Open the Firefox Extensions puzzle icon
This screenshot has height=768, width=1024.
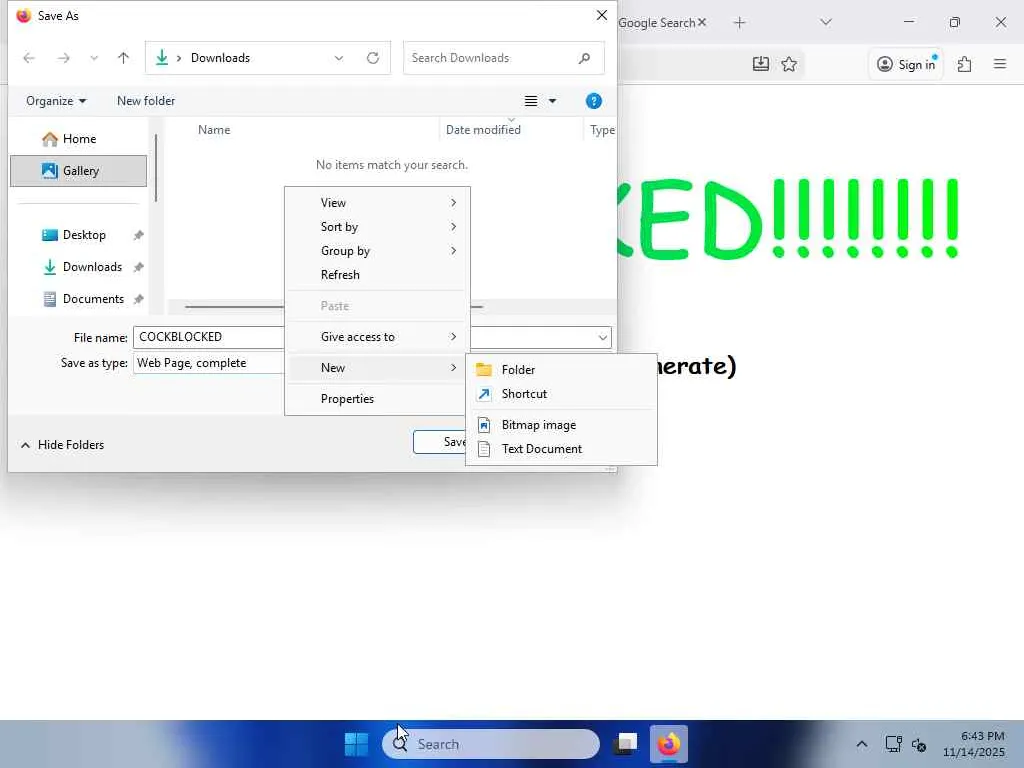coord(965,64)
